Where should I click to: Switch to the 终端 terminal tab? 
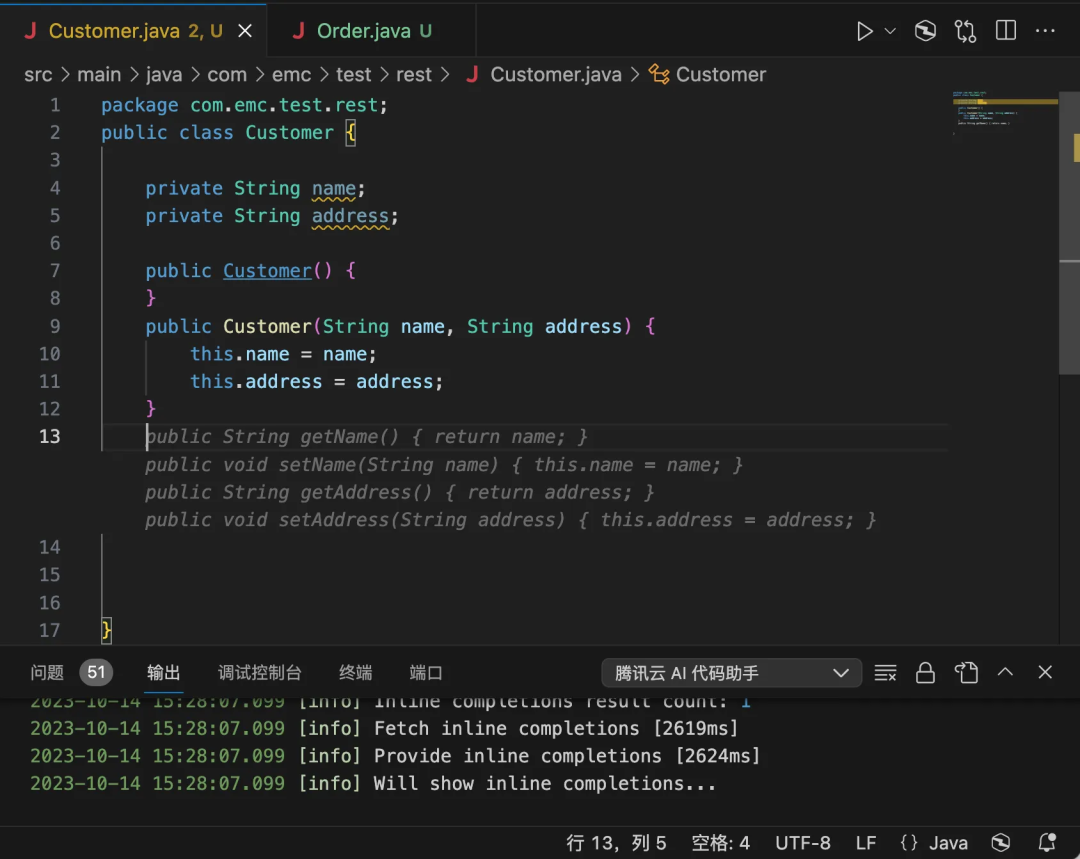[x=355, y=672]
